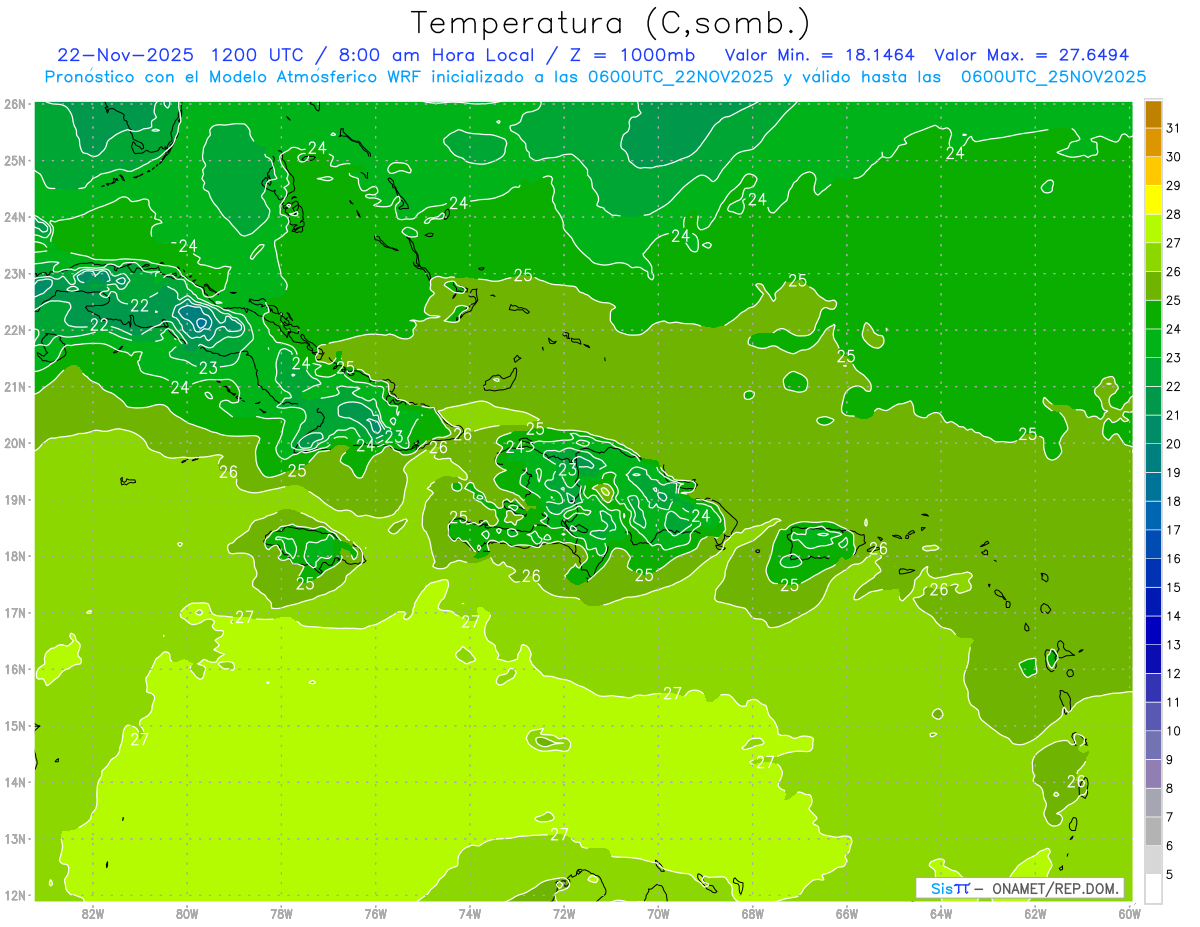Click the color bar legend value "16"

point(1174,558)
